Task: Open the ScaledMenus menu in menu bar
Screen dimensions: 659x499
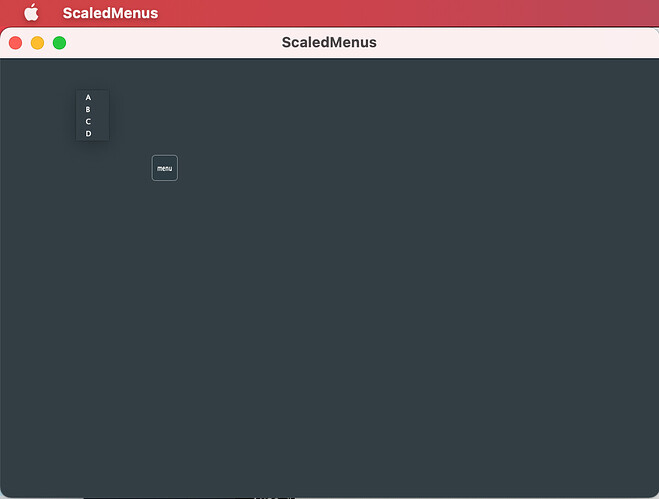Action: tap(111, 13)
